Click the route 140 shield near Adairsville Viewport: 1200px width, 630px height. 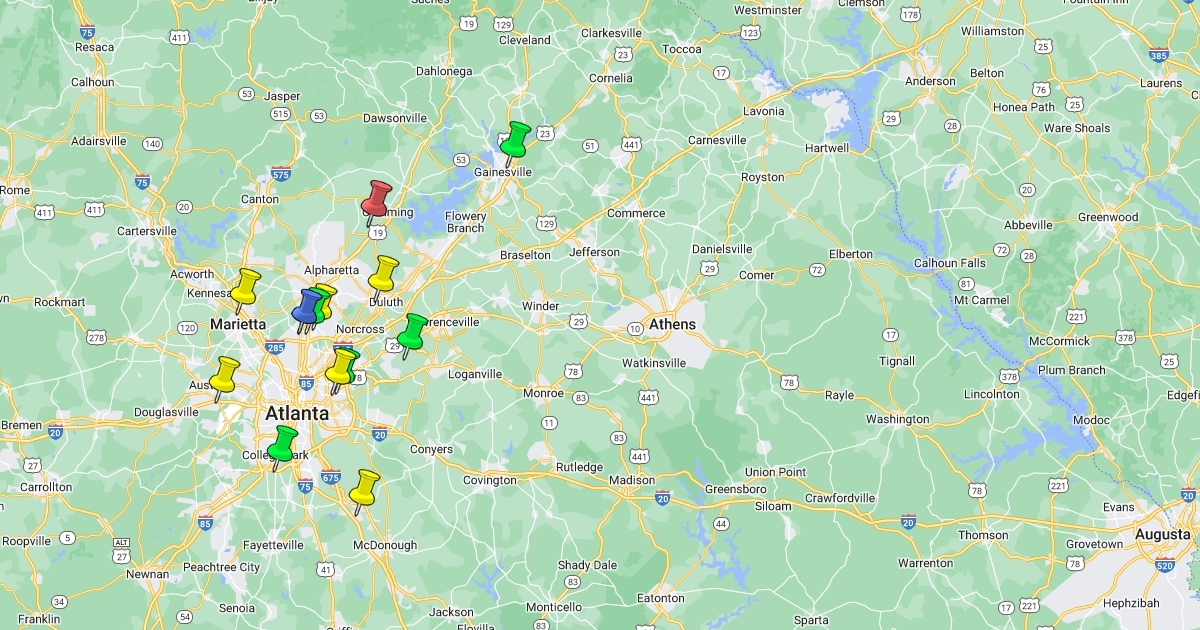[152, 144]
